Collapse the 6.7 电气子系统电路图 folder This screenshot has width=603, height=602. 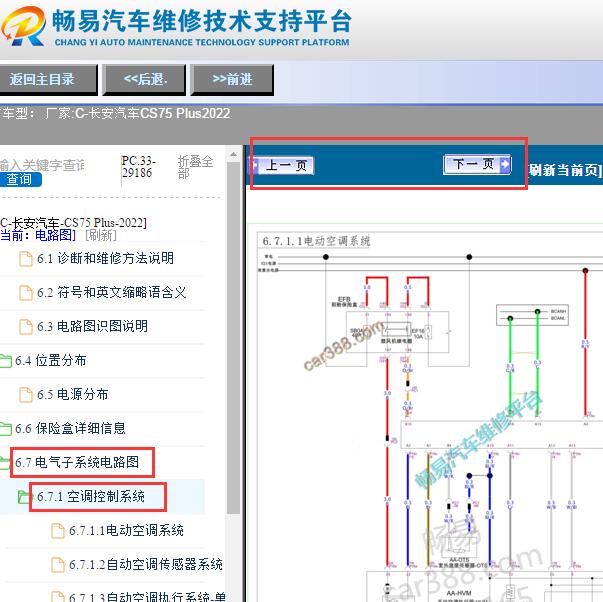coord(77,462)
